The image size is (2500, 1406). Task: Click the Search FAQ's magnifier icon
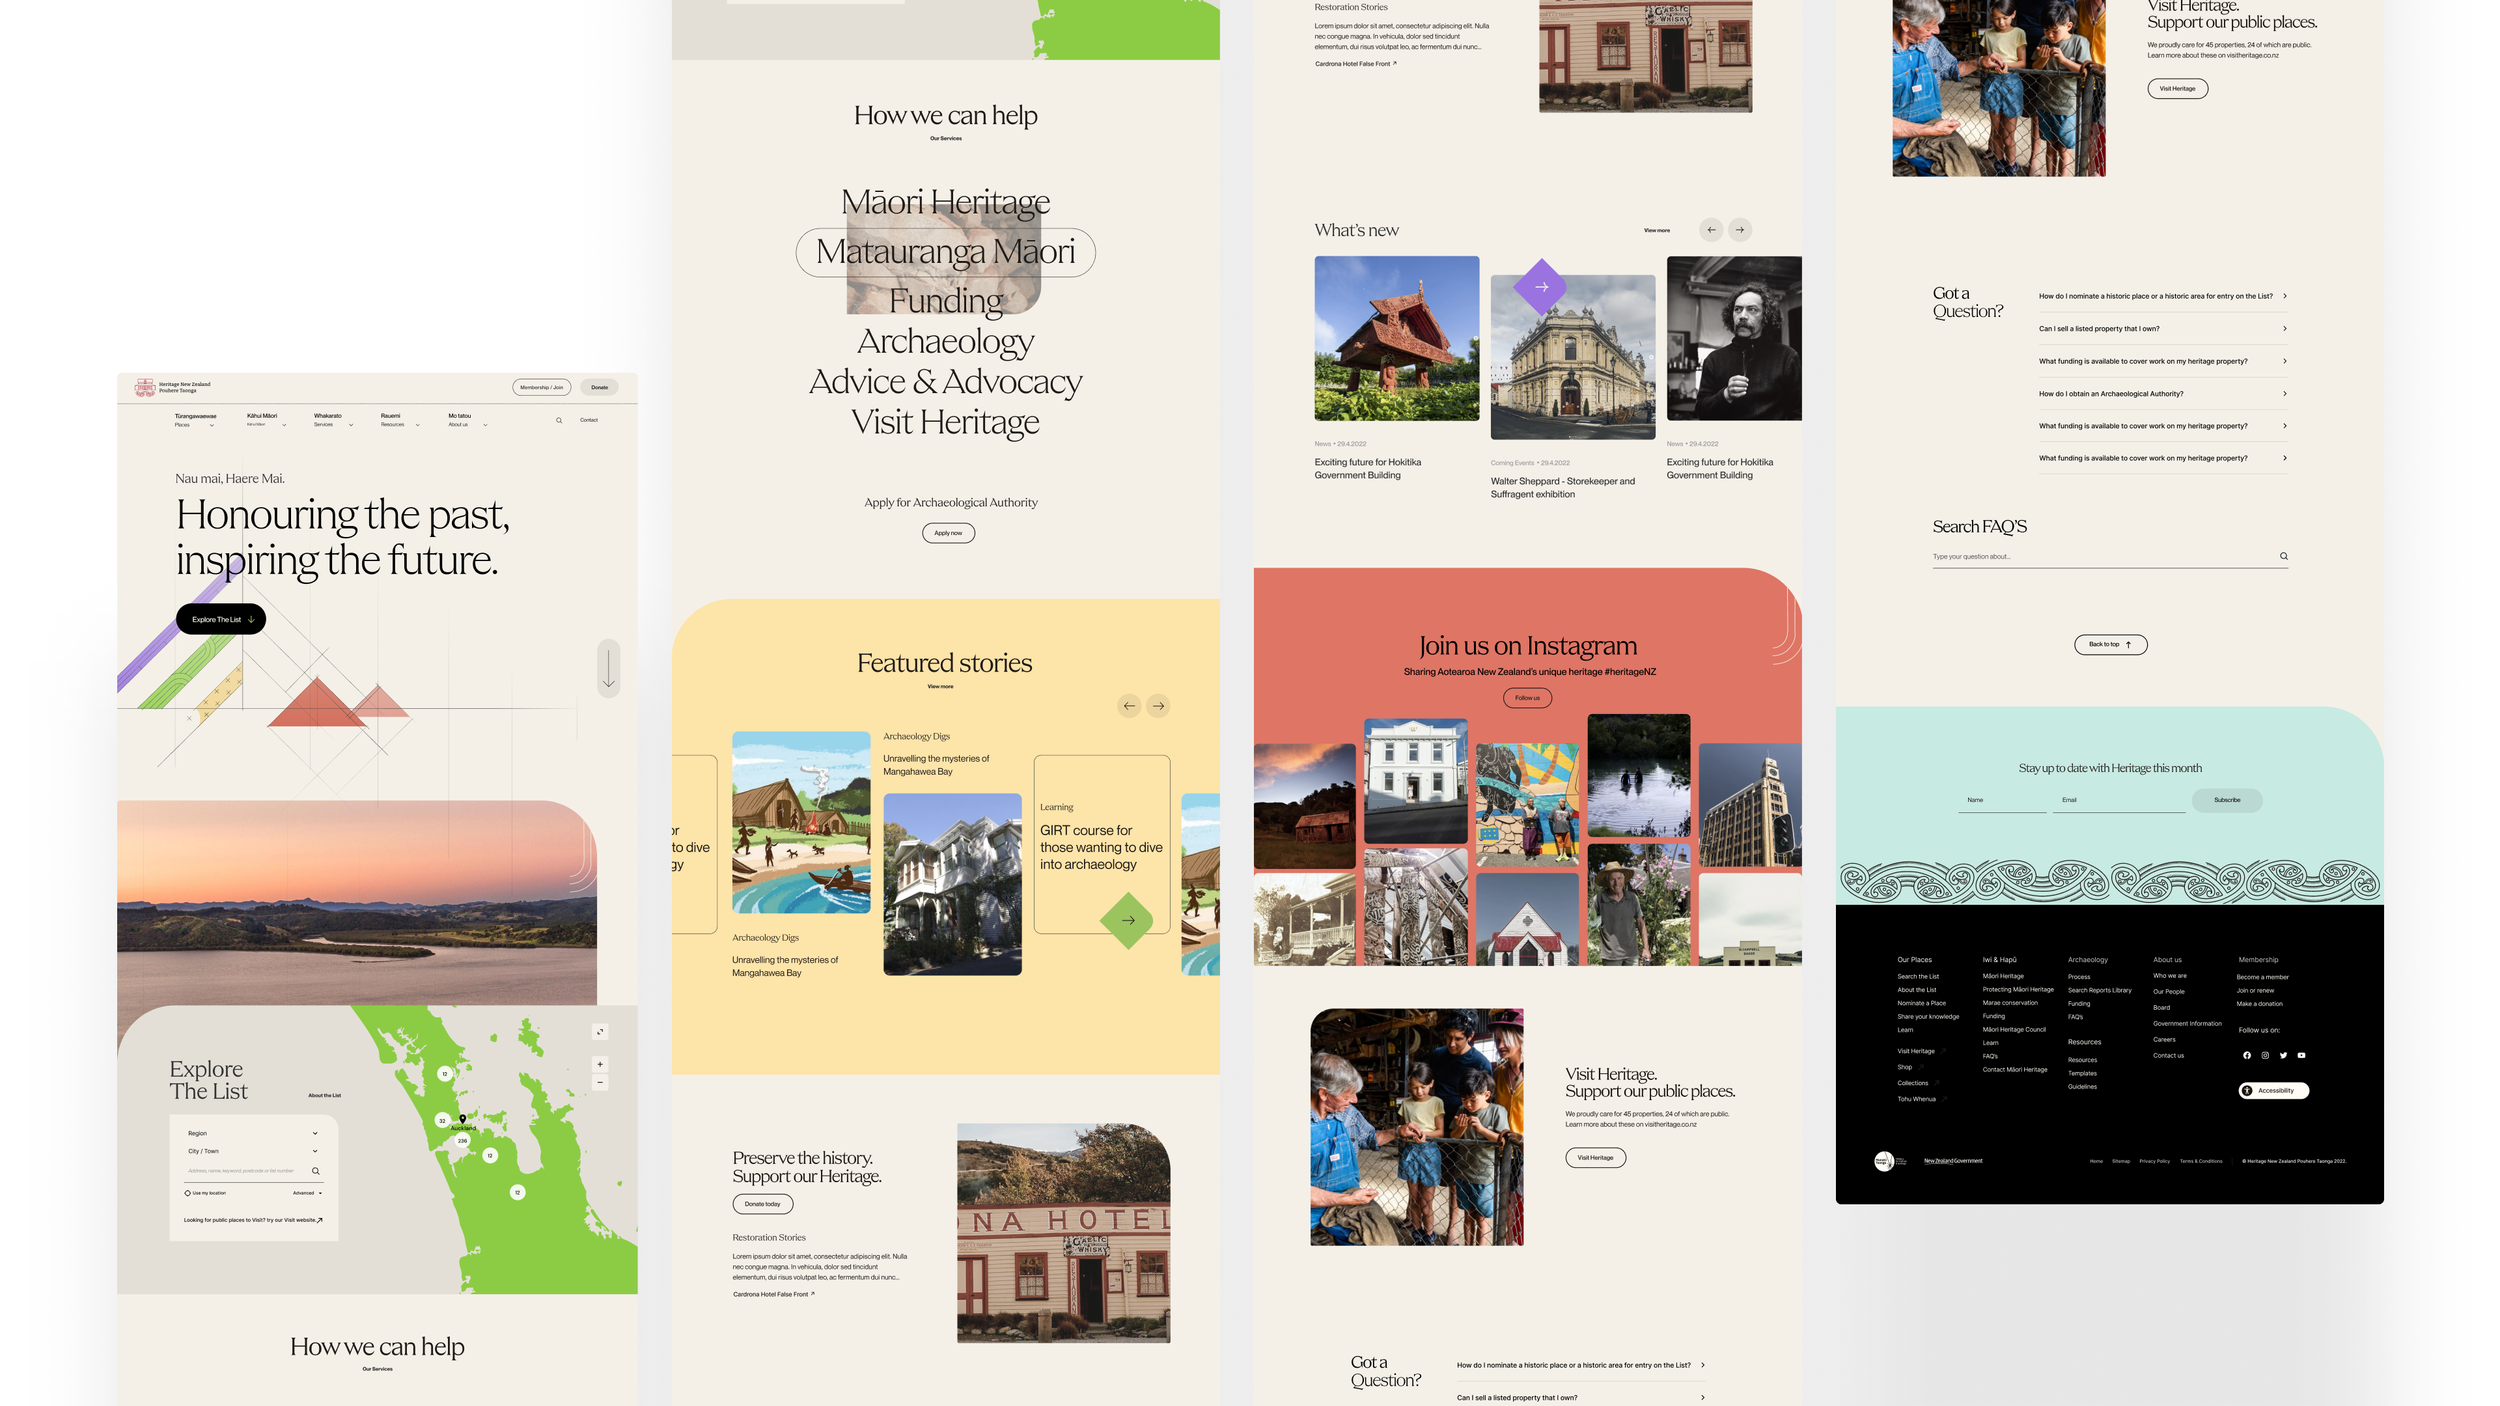2283,556
